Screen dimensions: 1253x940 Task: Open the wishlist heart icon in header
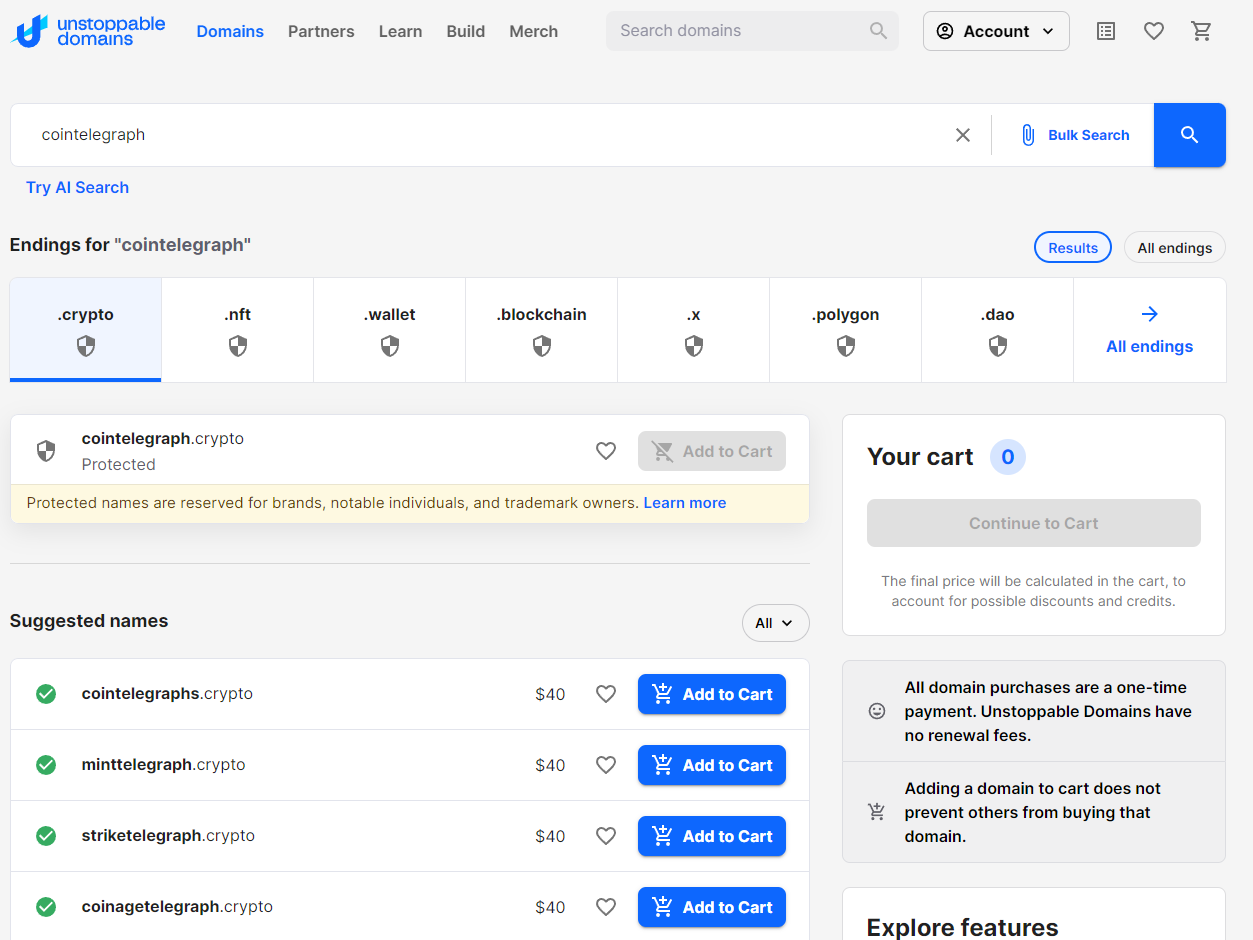(1154, 31)
